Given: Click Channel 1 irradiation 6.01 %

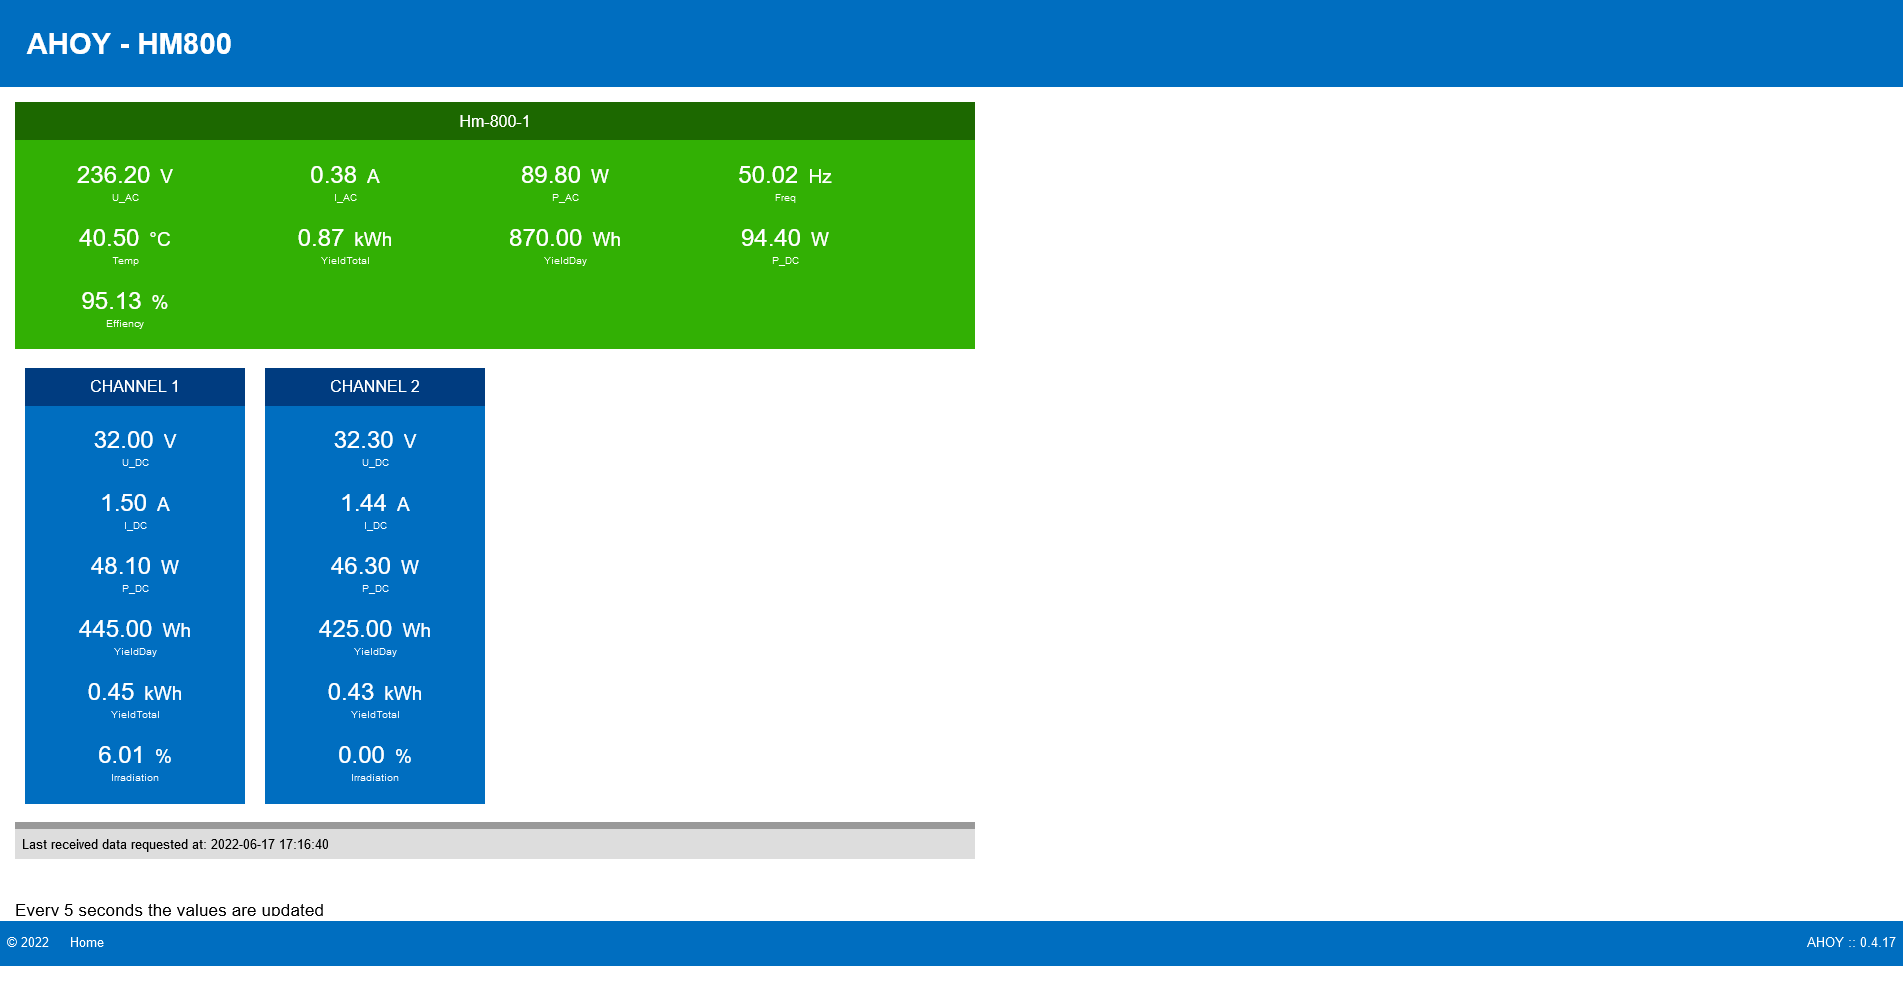Looking at the screenshot, I should (135, 756).
